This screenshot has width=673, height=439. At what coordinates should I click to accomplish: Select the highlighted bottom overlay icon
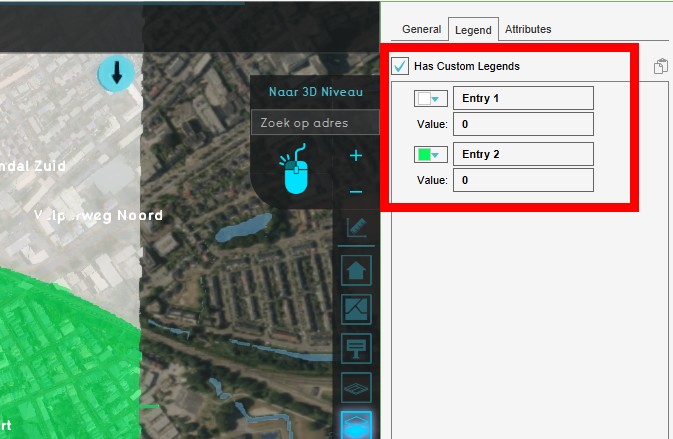[356, 424]
